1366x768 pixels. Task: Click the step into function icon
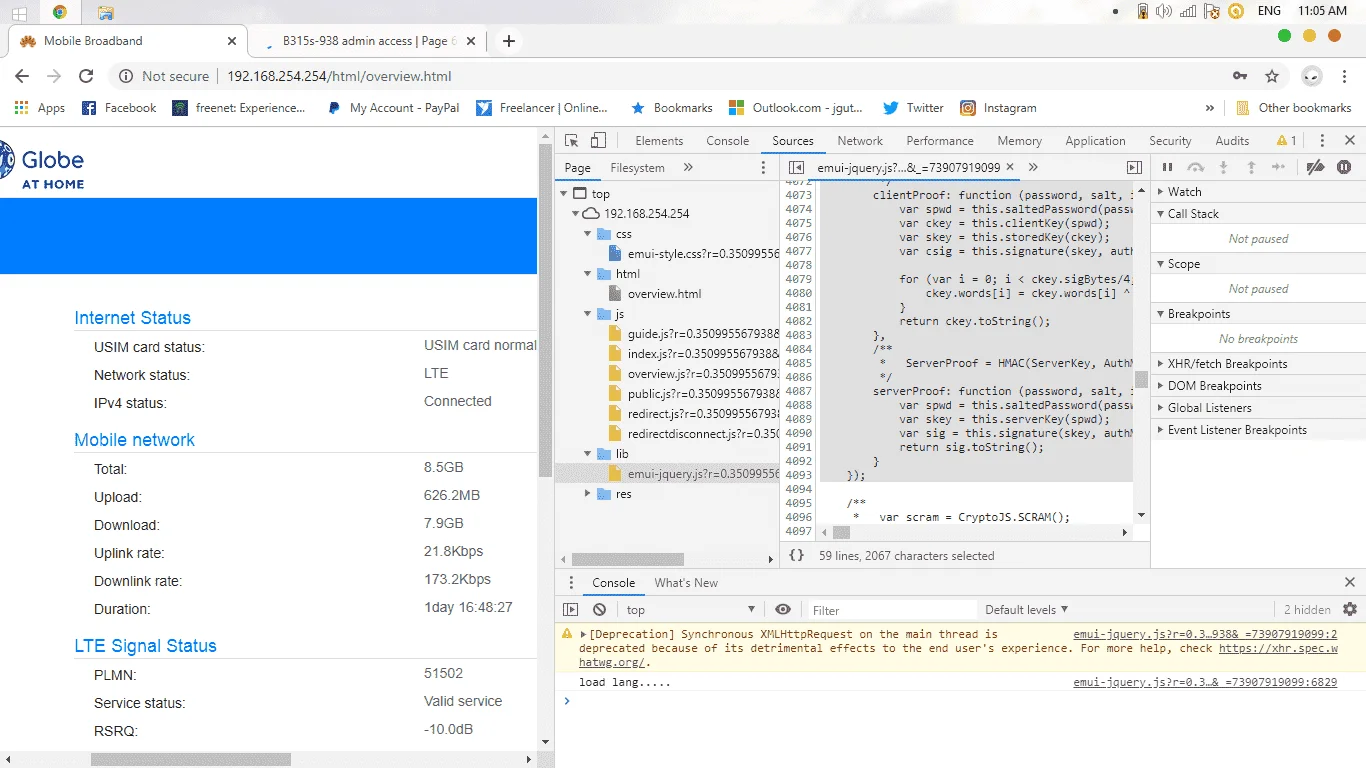coord(1222,168)
